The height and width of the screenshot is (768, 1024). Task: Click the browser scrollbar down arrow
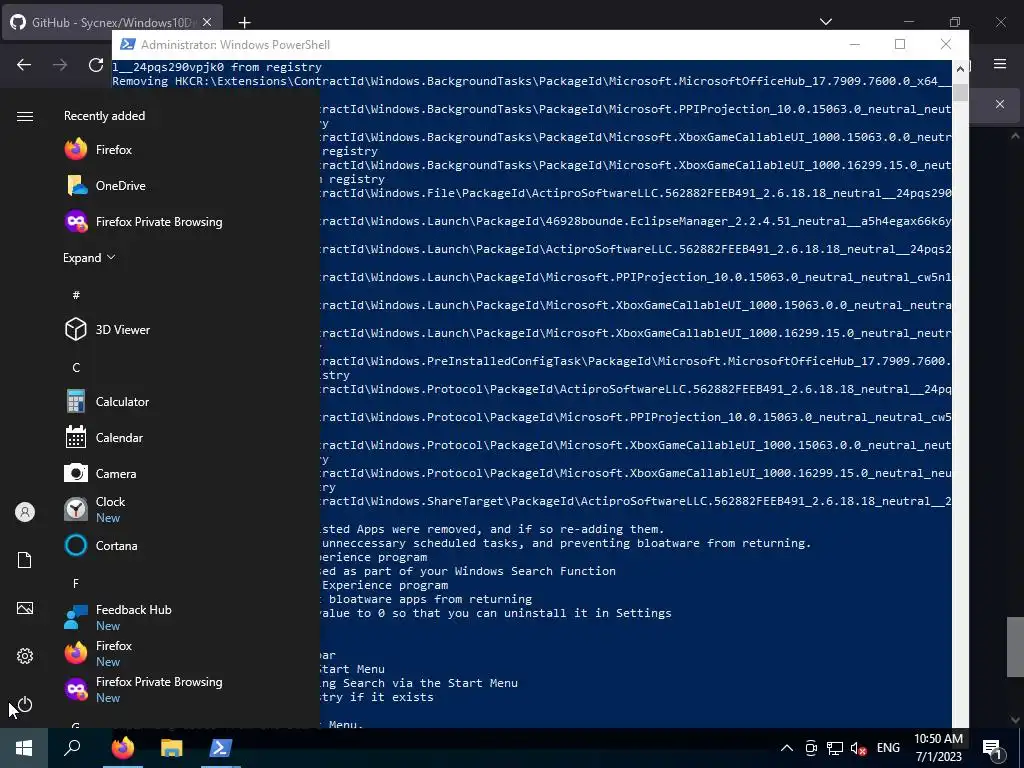[x=1015, y=720]
